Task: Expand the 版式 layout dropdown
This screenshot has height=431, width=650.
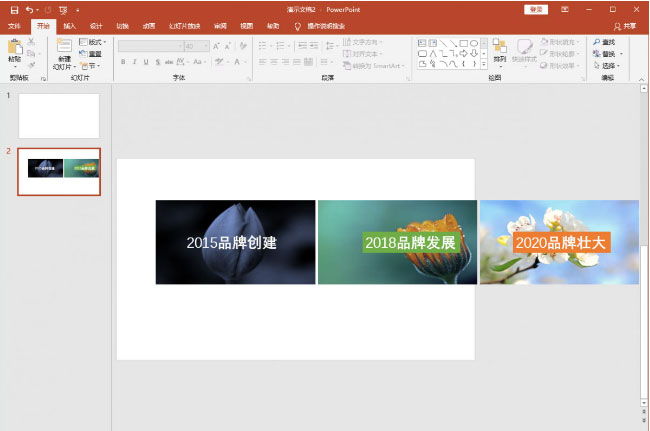Action: pyautogui.click(x=93, y=42)
